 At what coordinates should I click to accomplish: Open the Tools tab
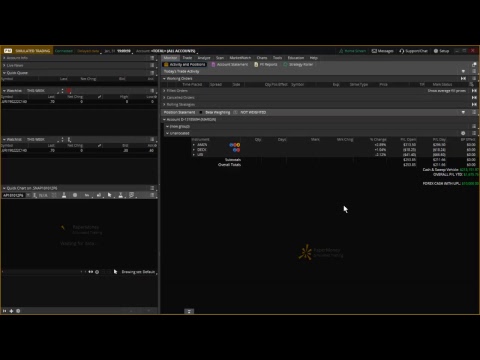click(277, 58)
